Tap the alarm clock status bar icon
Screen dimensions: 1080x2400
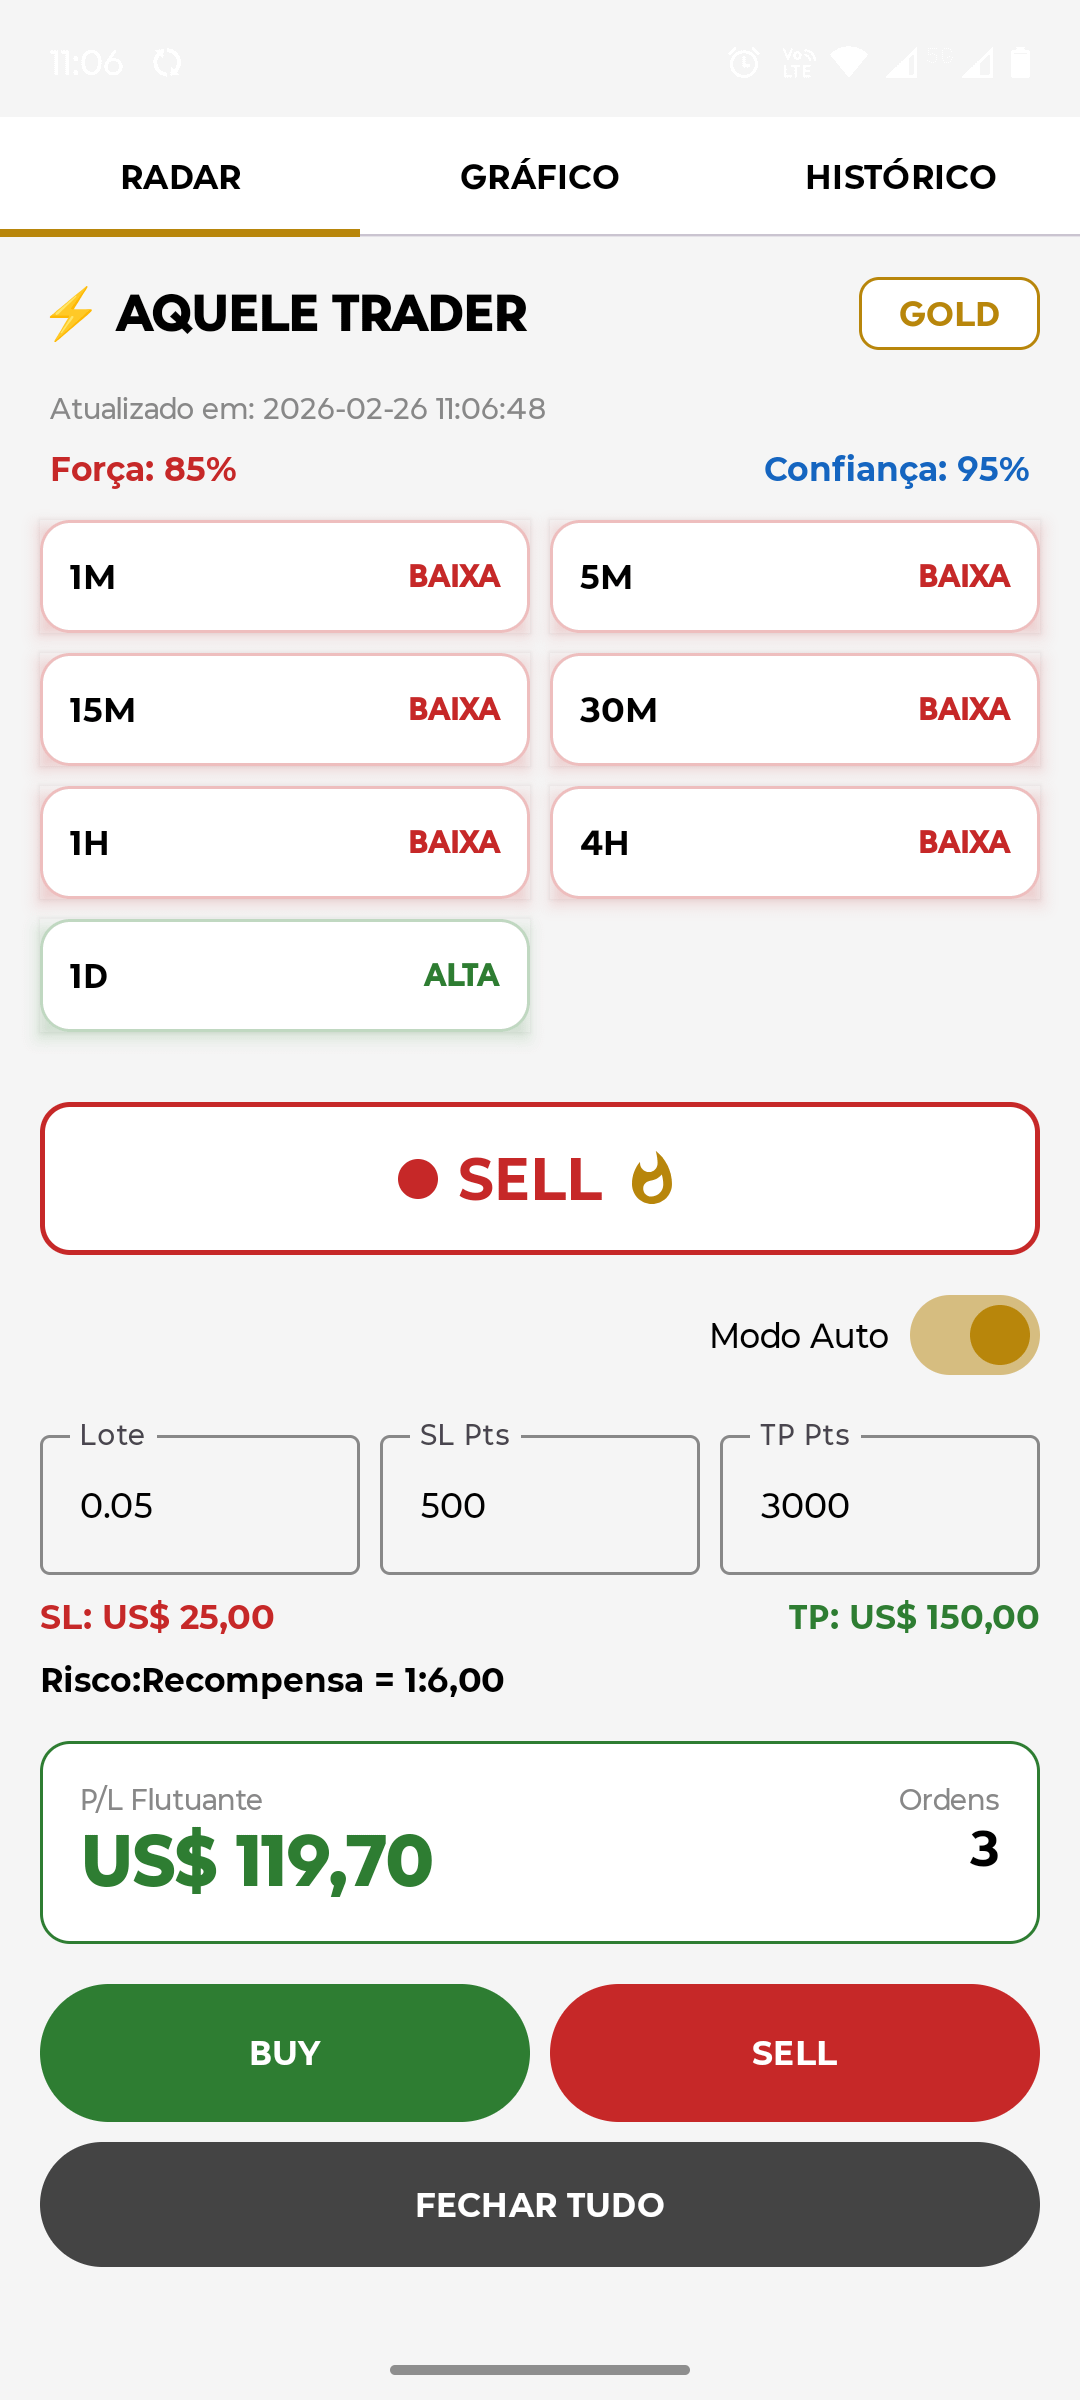(743, 63)
